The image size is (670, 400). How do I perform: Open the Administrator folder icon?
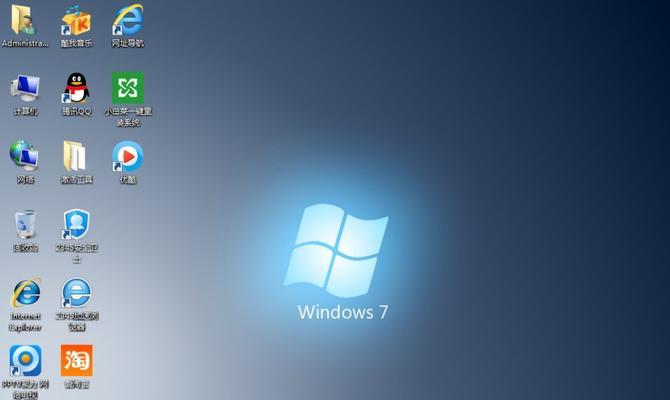(25, 20)
